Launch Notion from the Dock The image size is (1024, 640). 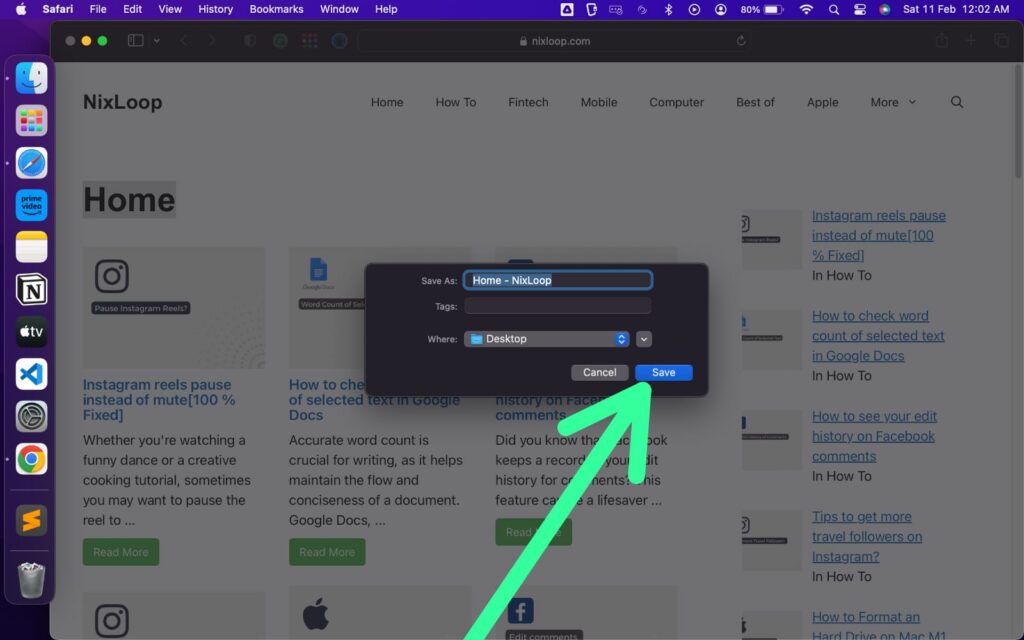31,289
